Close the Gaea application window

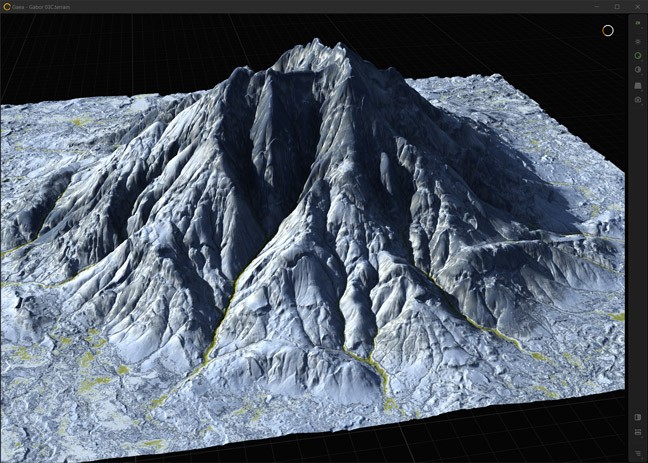[637, 6]
